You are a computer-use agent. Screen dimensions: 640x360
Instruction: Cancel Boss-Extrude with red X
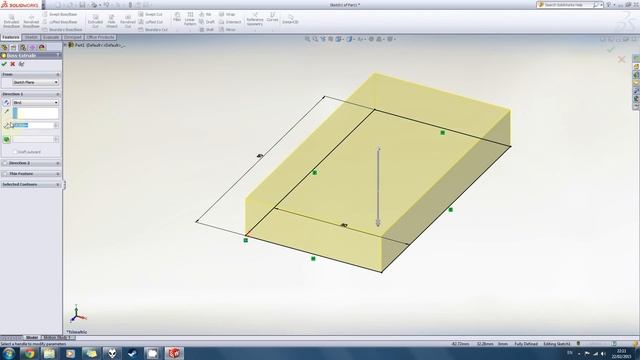tap(13, 64)
